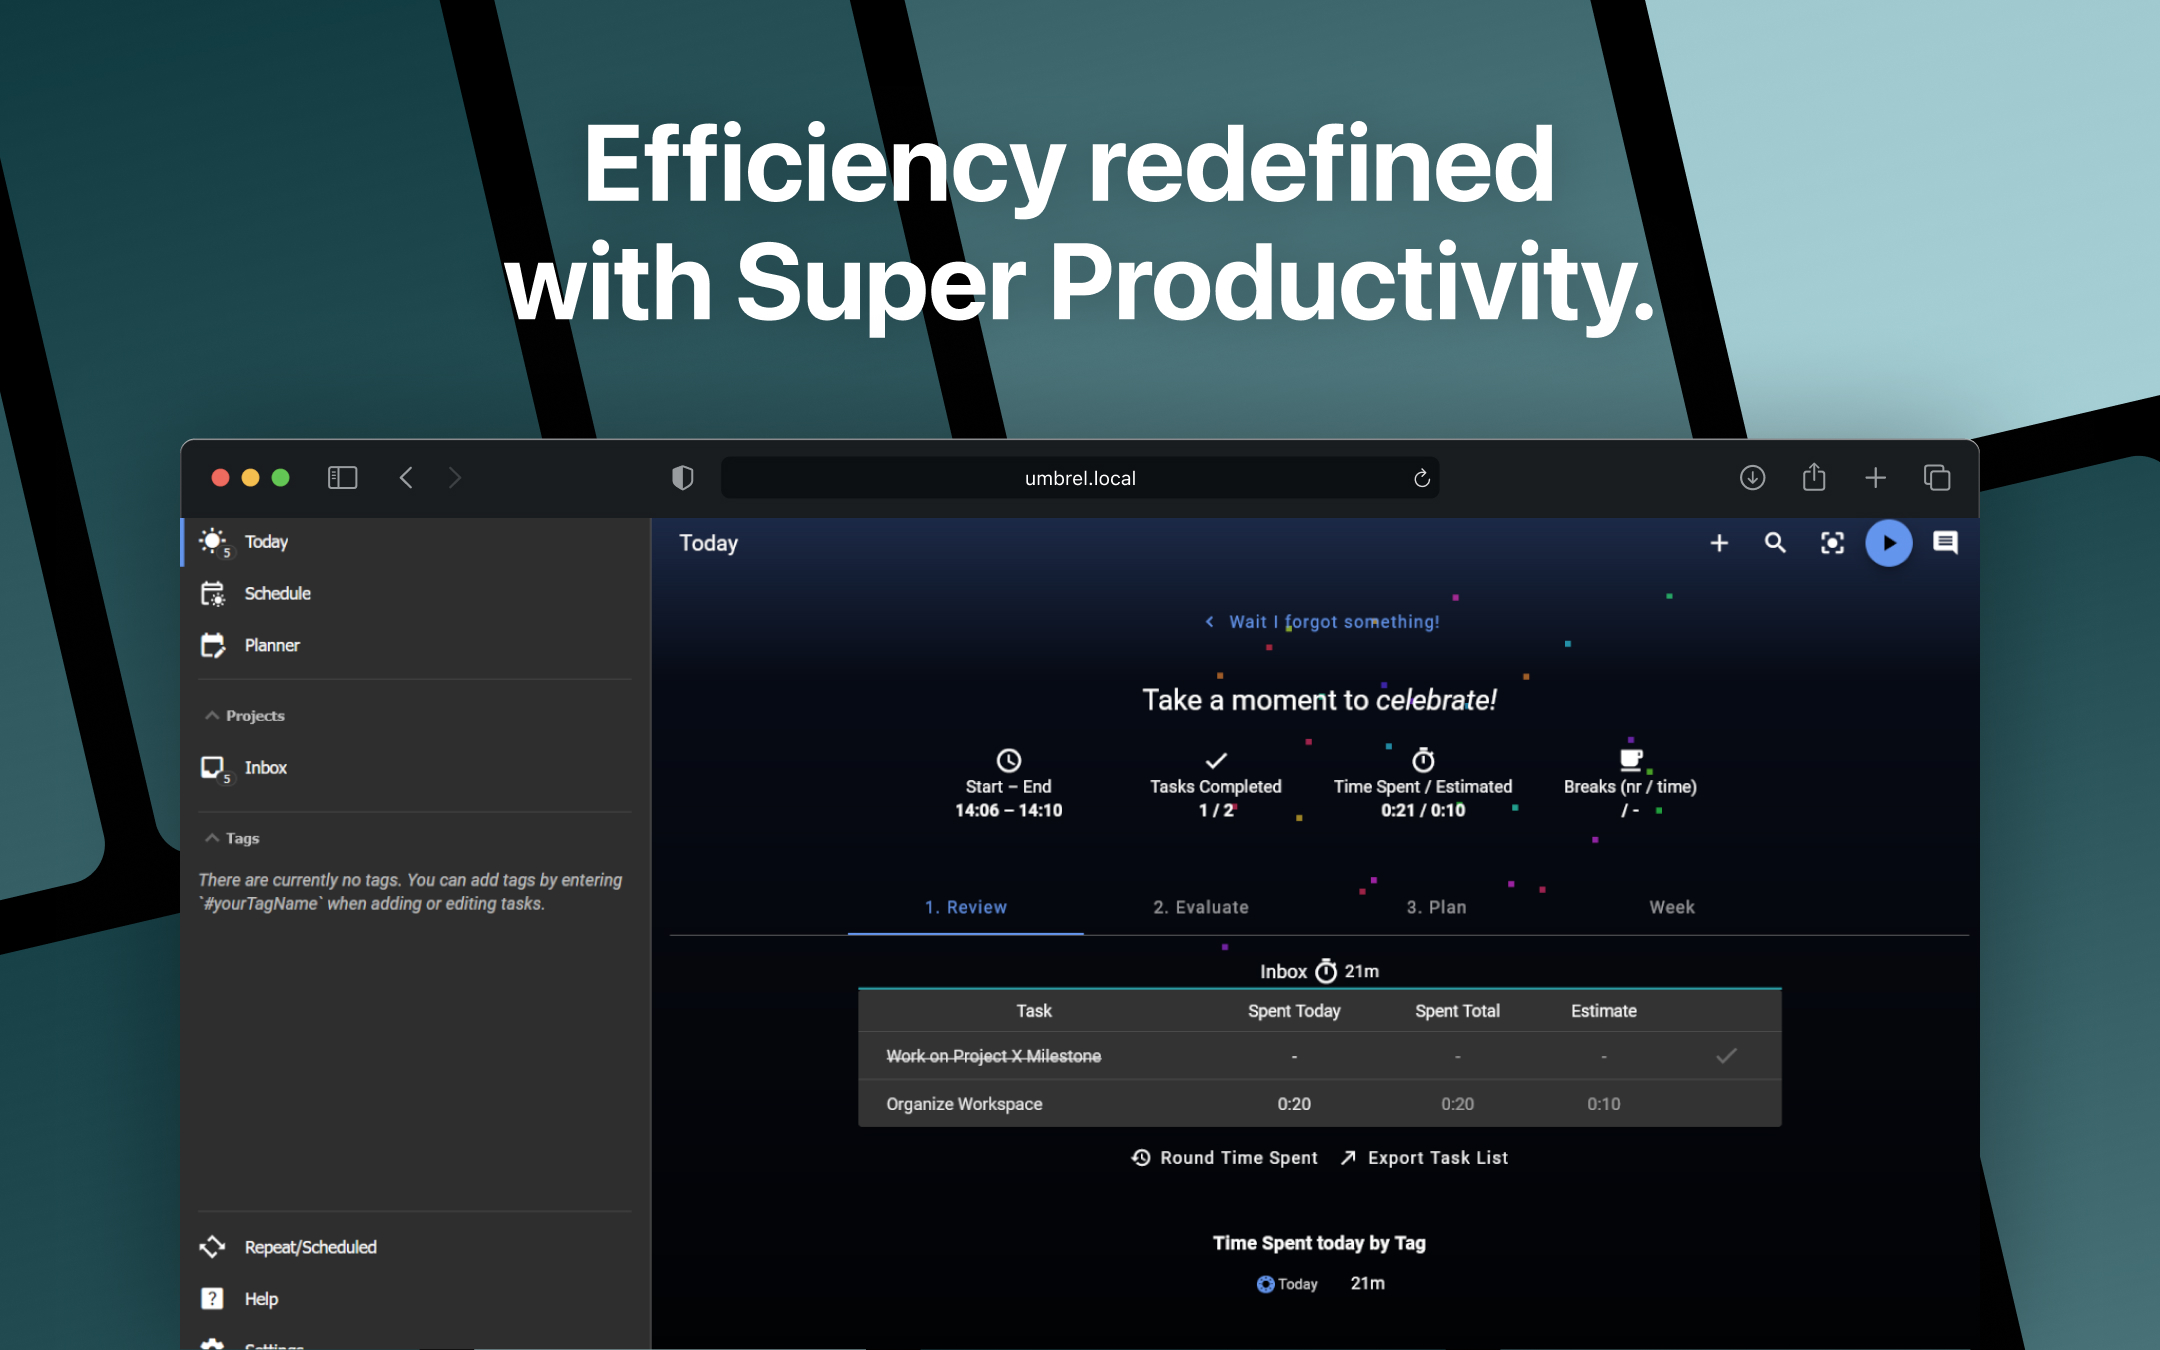
Task: Open the Repeat/Scheduled view
Action: tap(311, 1246)
